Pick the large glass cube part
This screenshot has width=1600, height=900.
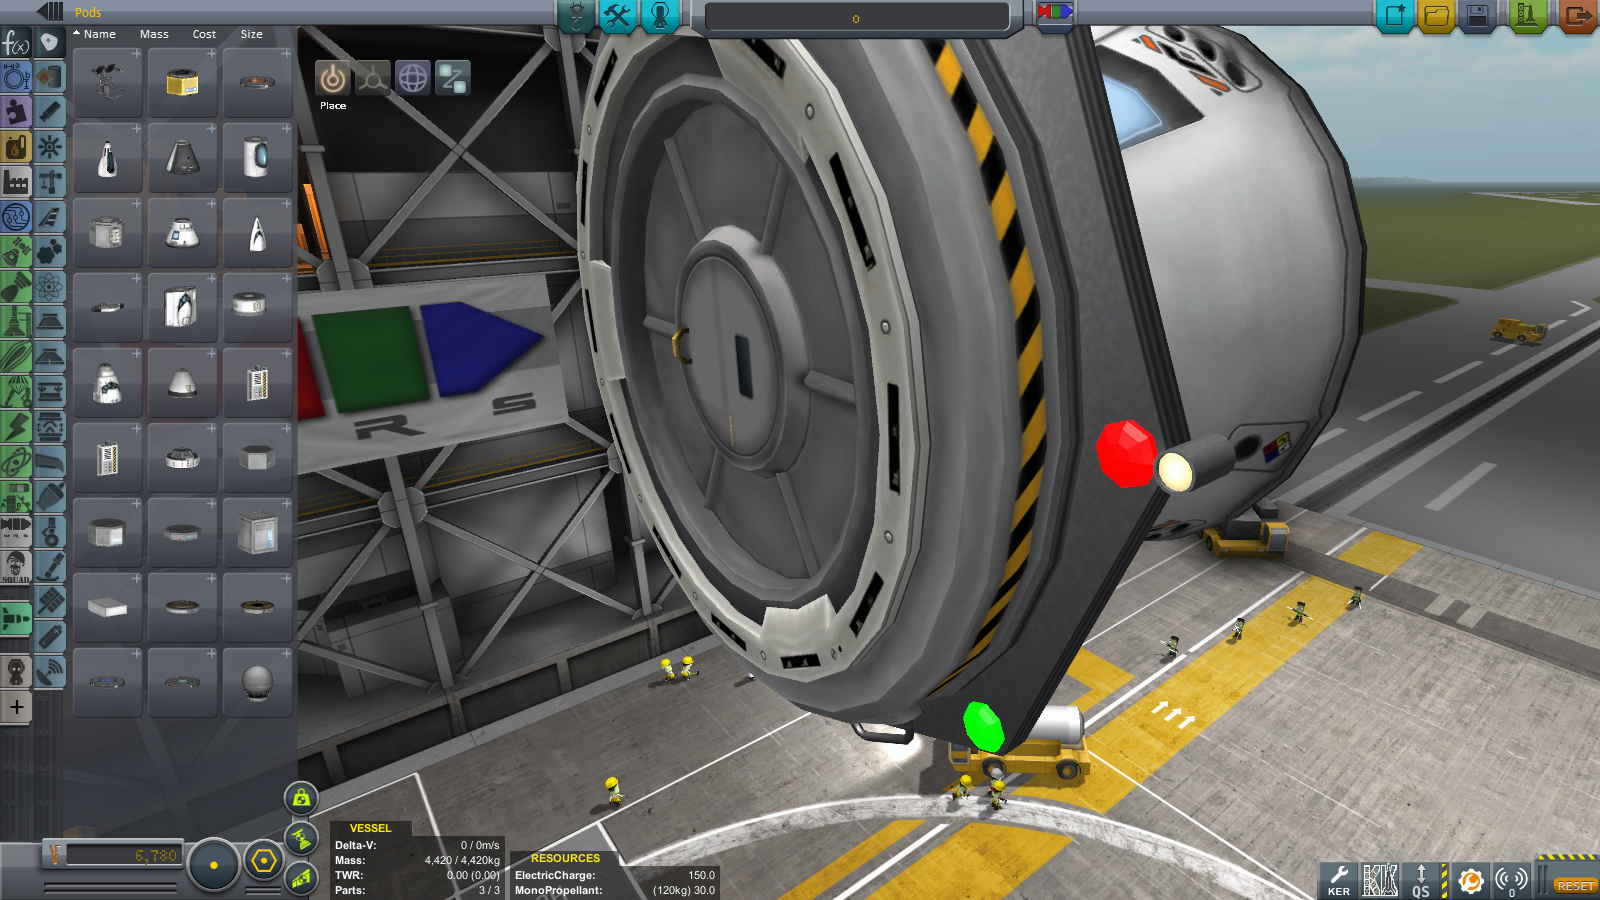[257, 534]
